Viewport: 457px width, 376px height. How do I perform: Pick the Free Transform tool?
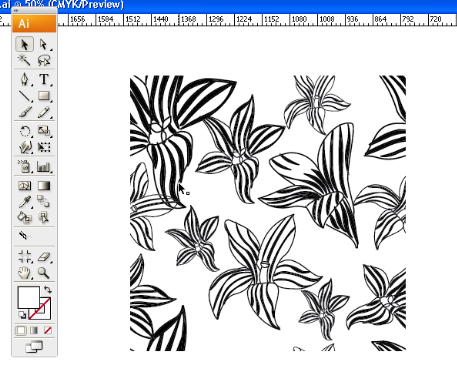tap(44, 147)
